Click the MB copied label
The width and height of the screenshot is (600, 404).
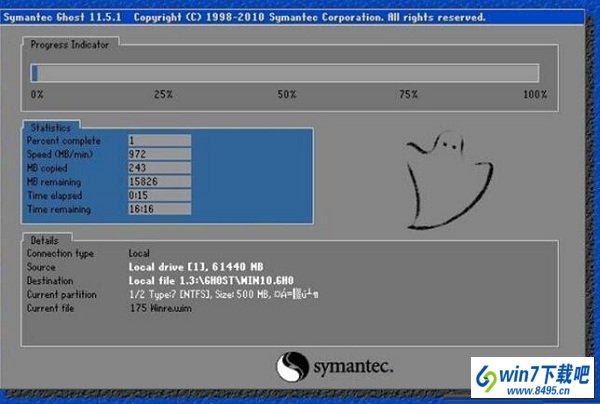[x=47, y=168]
